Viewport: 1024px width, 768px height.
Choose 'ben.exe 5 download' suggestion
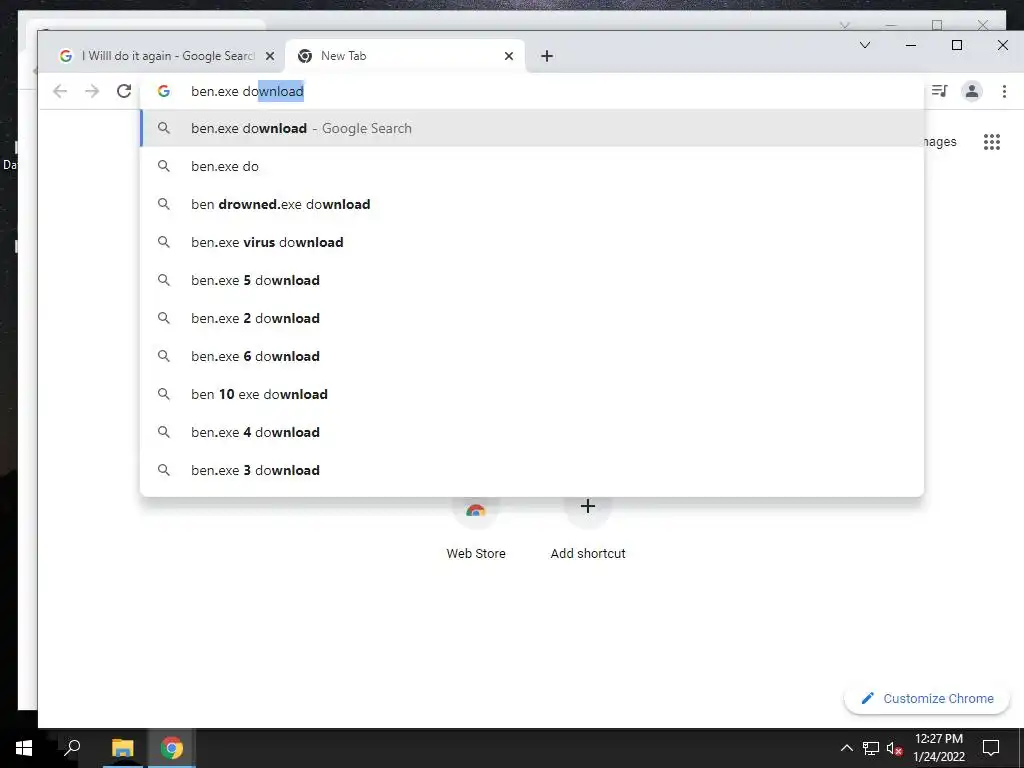[x=532, y=280]
